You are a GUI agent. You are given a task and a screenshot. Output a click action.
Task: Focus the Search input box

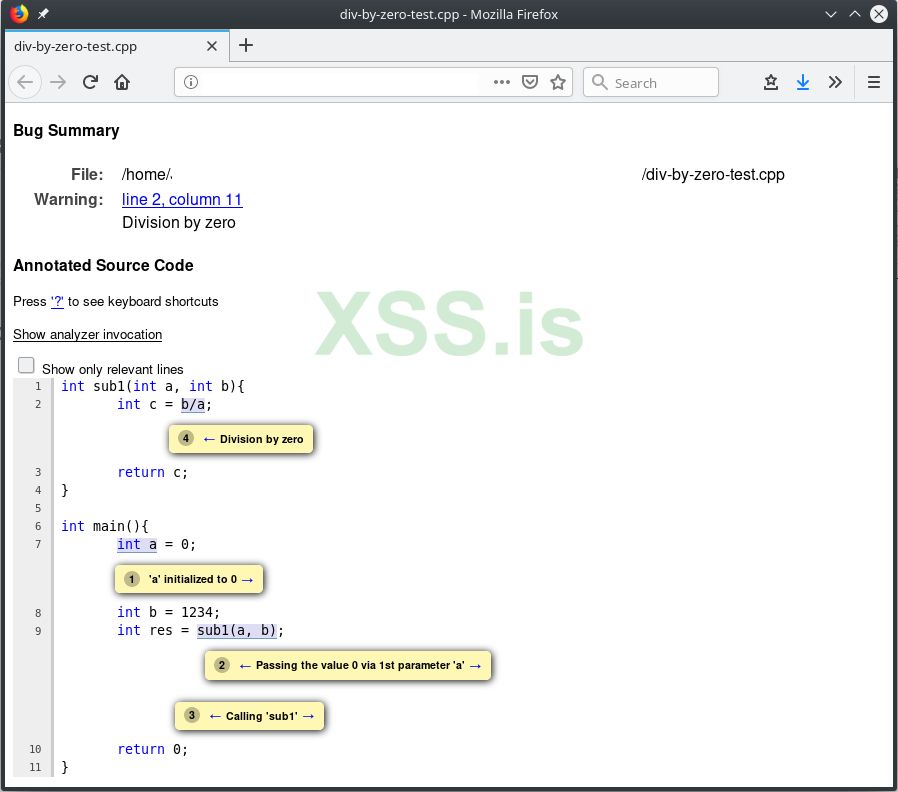coord(651,82)
